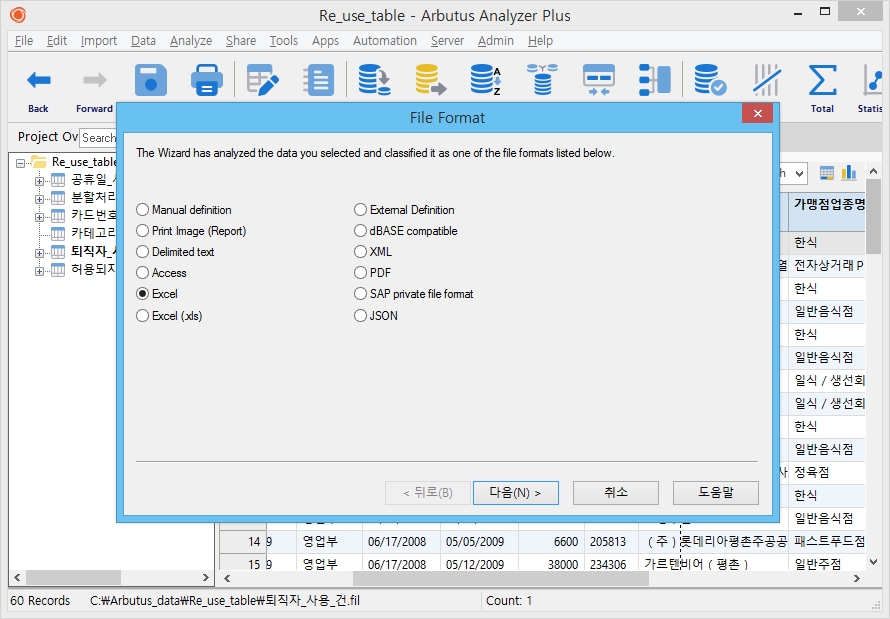Click the branching structure toolbar icon
This screenshot has width=890, height=619.
pyautogui.click(x=654, y=80)
